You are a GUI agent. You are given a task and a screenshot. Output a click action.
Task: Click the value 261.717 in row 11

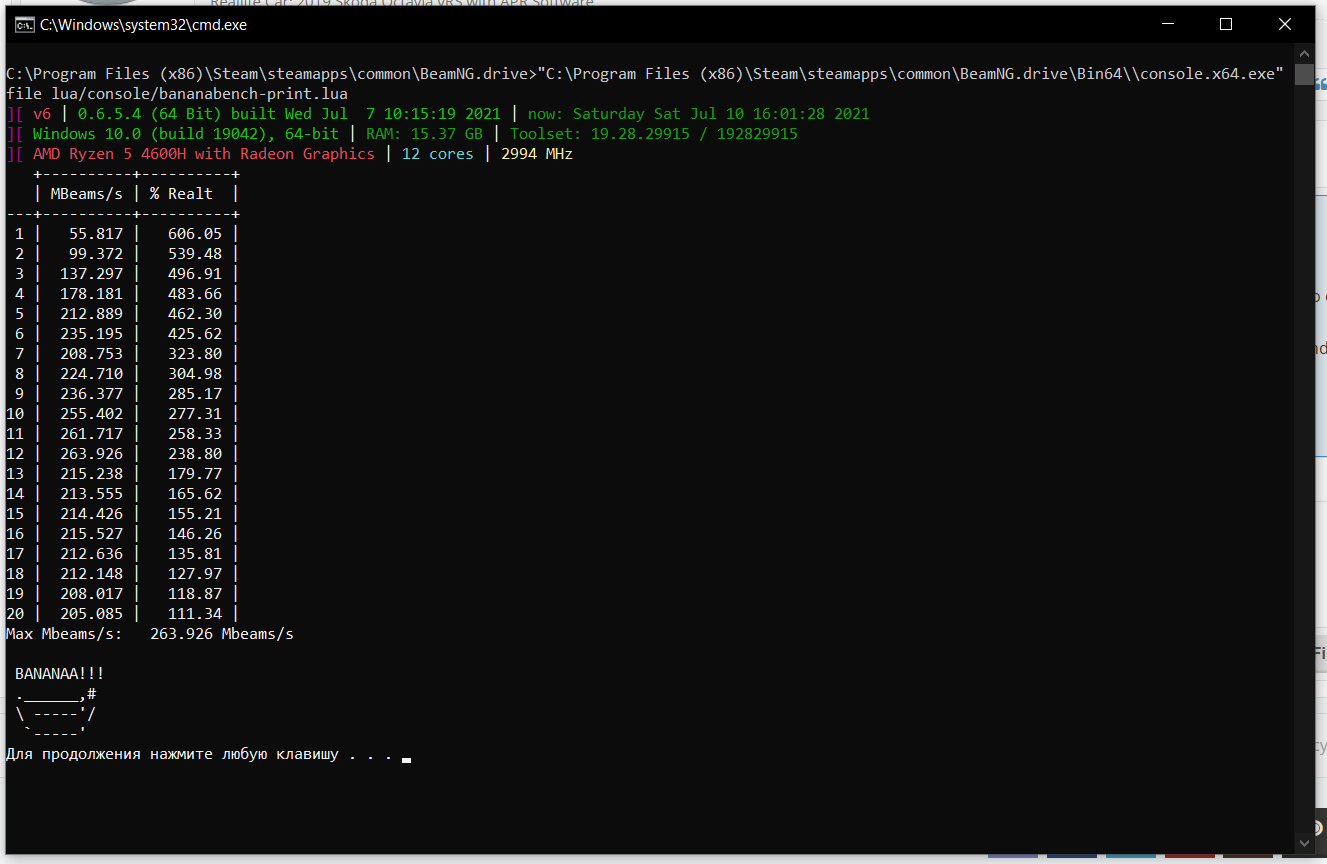[x=92, y=434]
